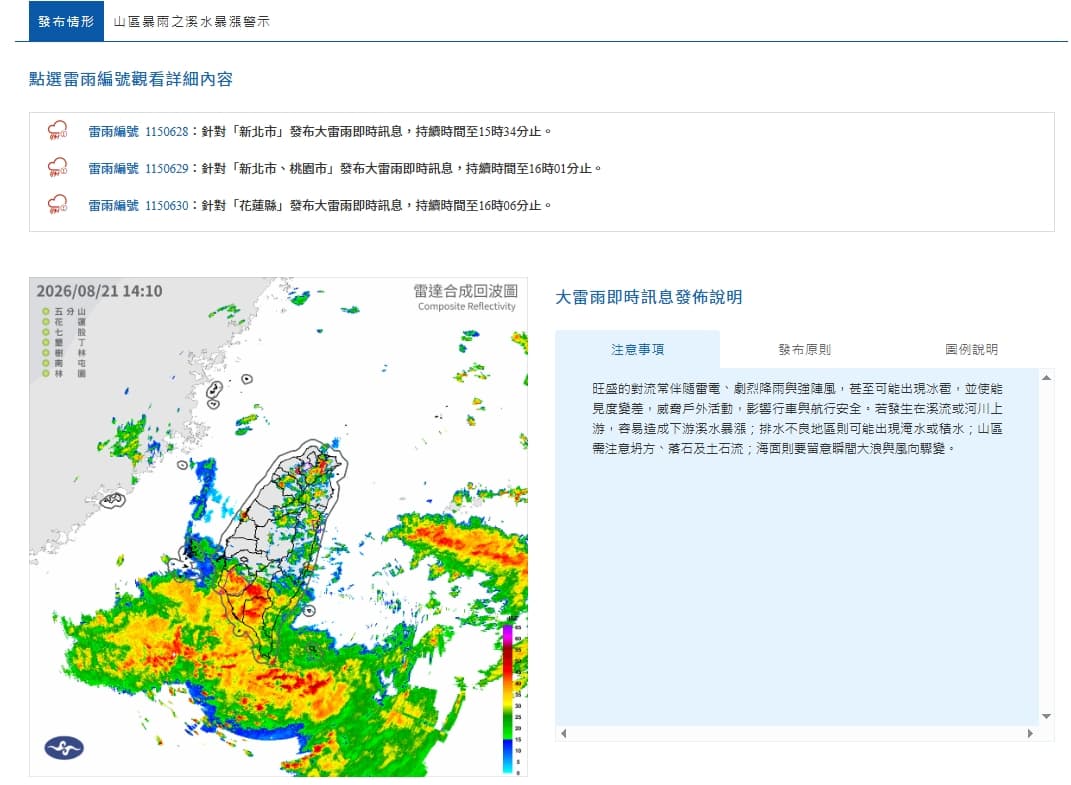Select the 注意事項 tab

(x=637, y=349)
